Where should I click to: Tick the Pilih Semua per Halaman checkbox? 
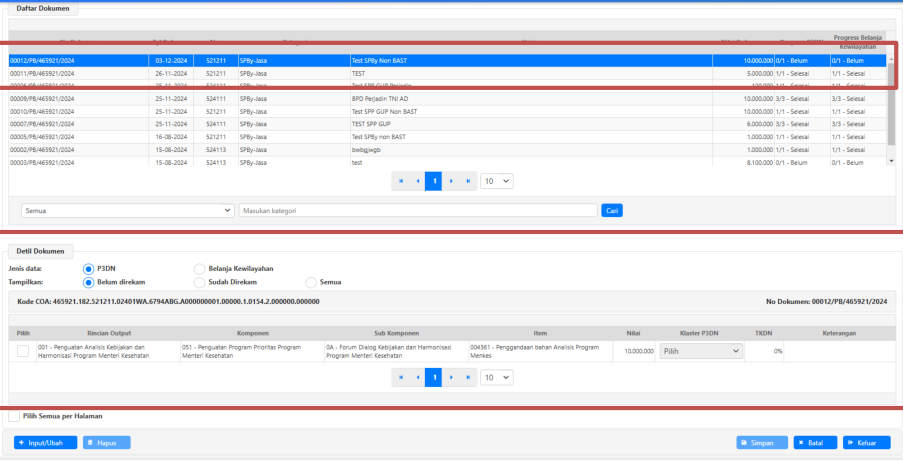[14, 416]
